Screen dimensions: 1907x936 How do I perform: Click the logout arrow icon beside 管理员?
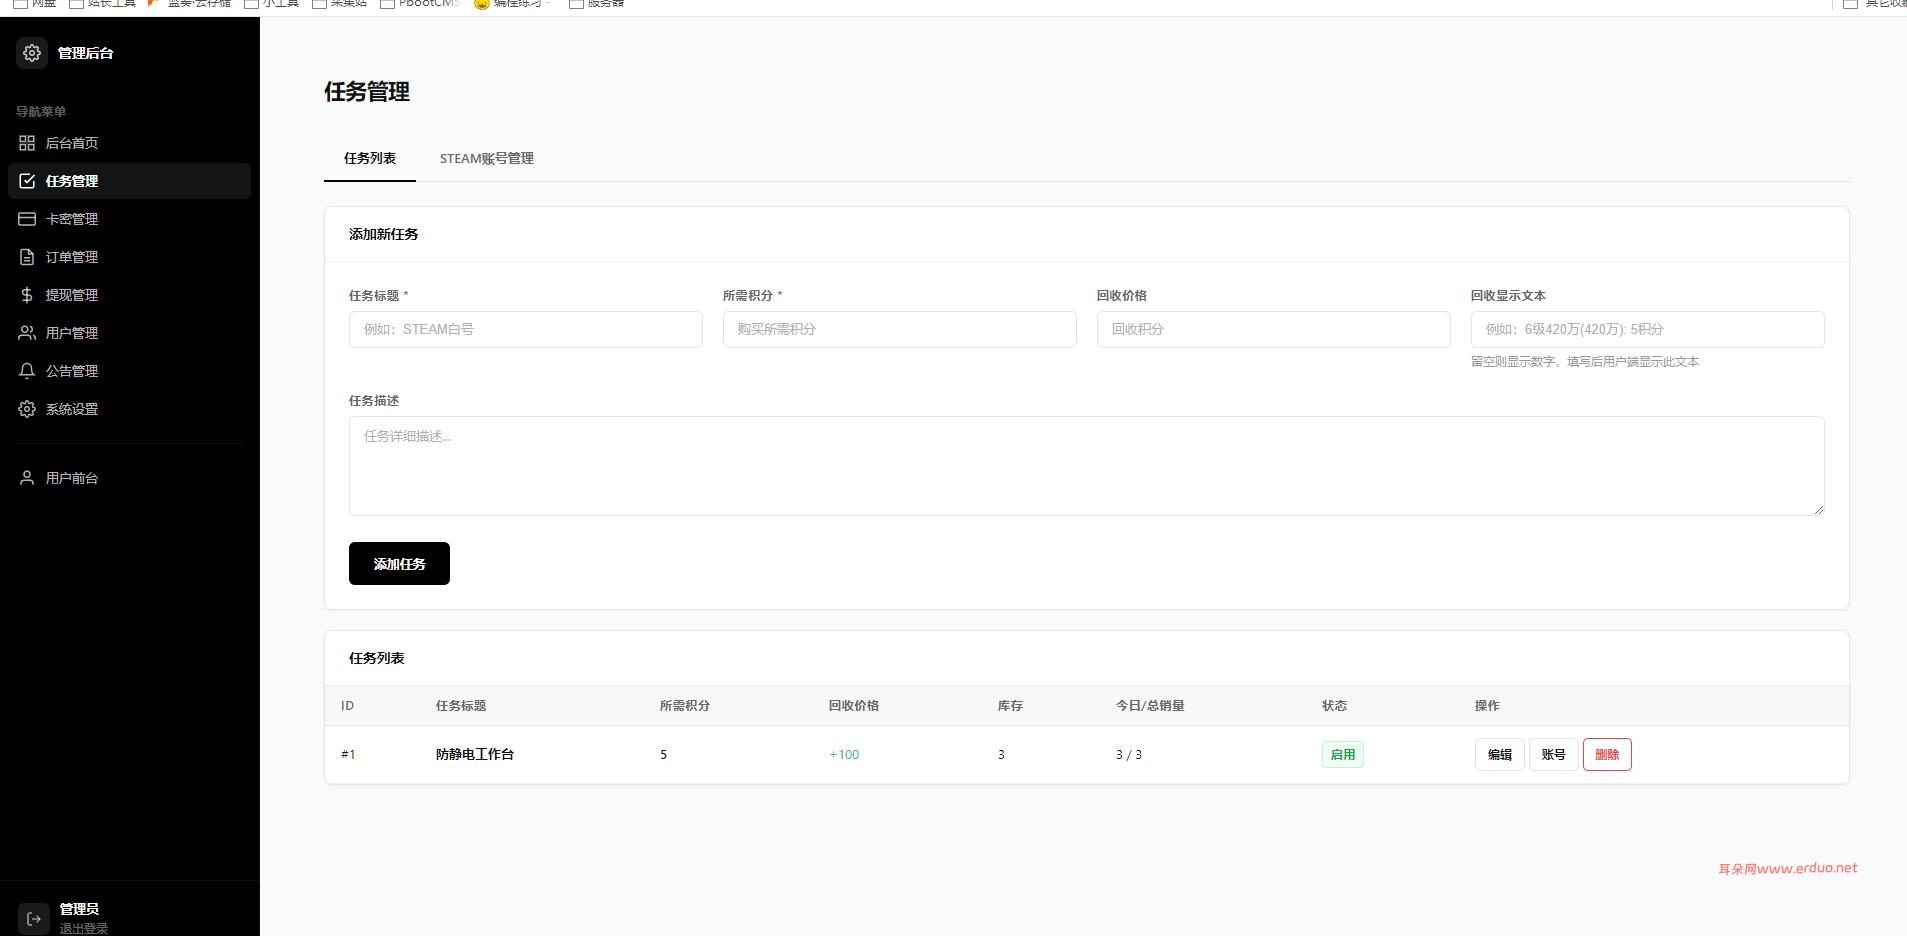pyautogui.click(x=33, y=918)
